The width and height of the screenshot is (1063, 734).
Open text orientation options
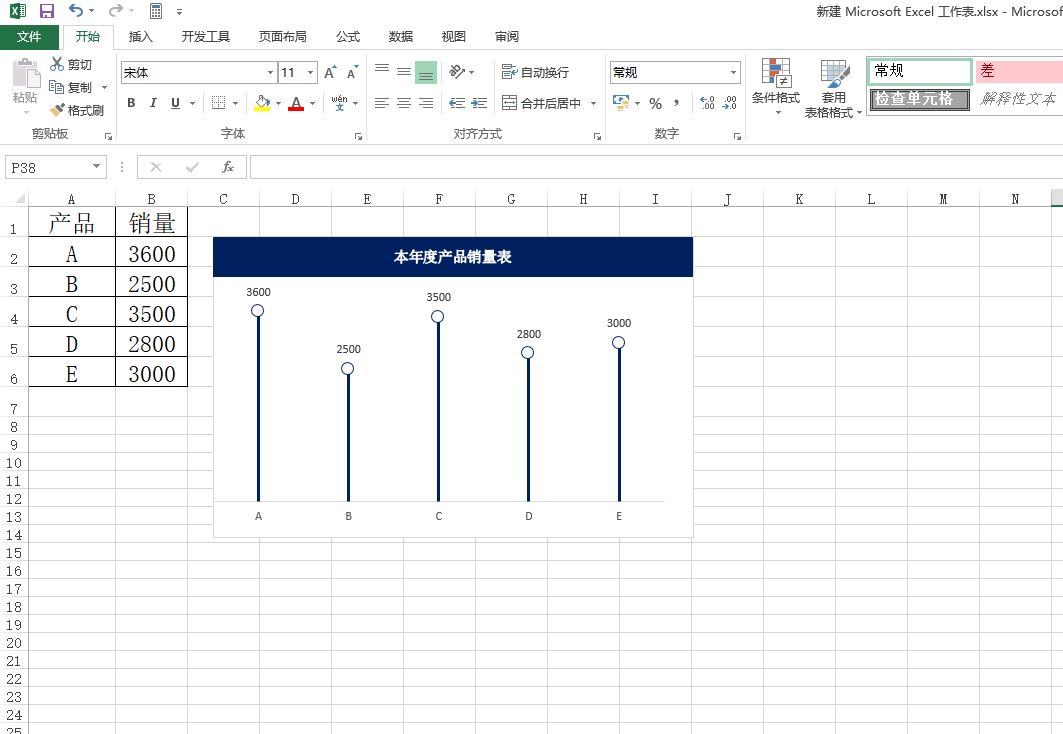point(457,72)
